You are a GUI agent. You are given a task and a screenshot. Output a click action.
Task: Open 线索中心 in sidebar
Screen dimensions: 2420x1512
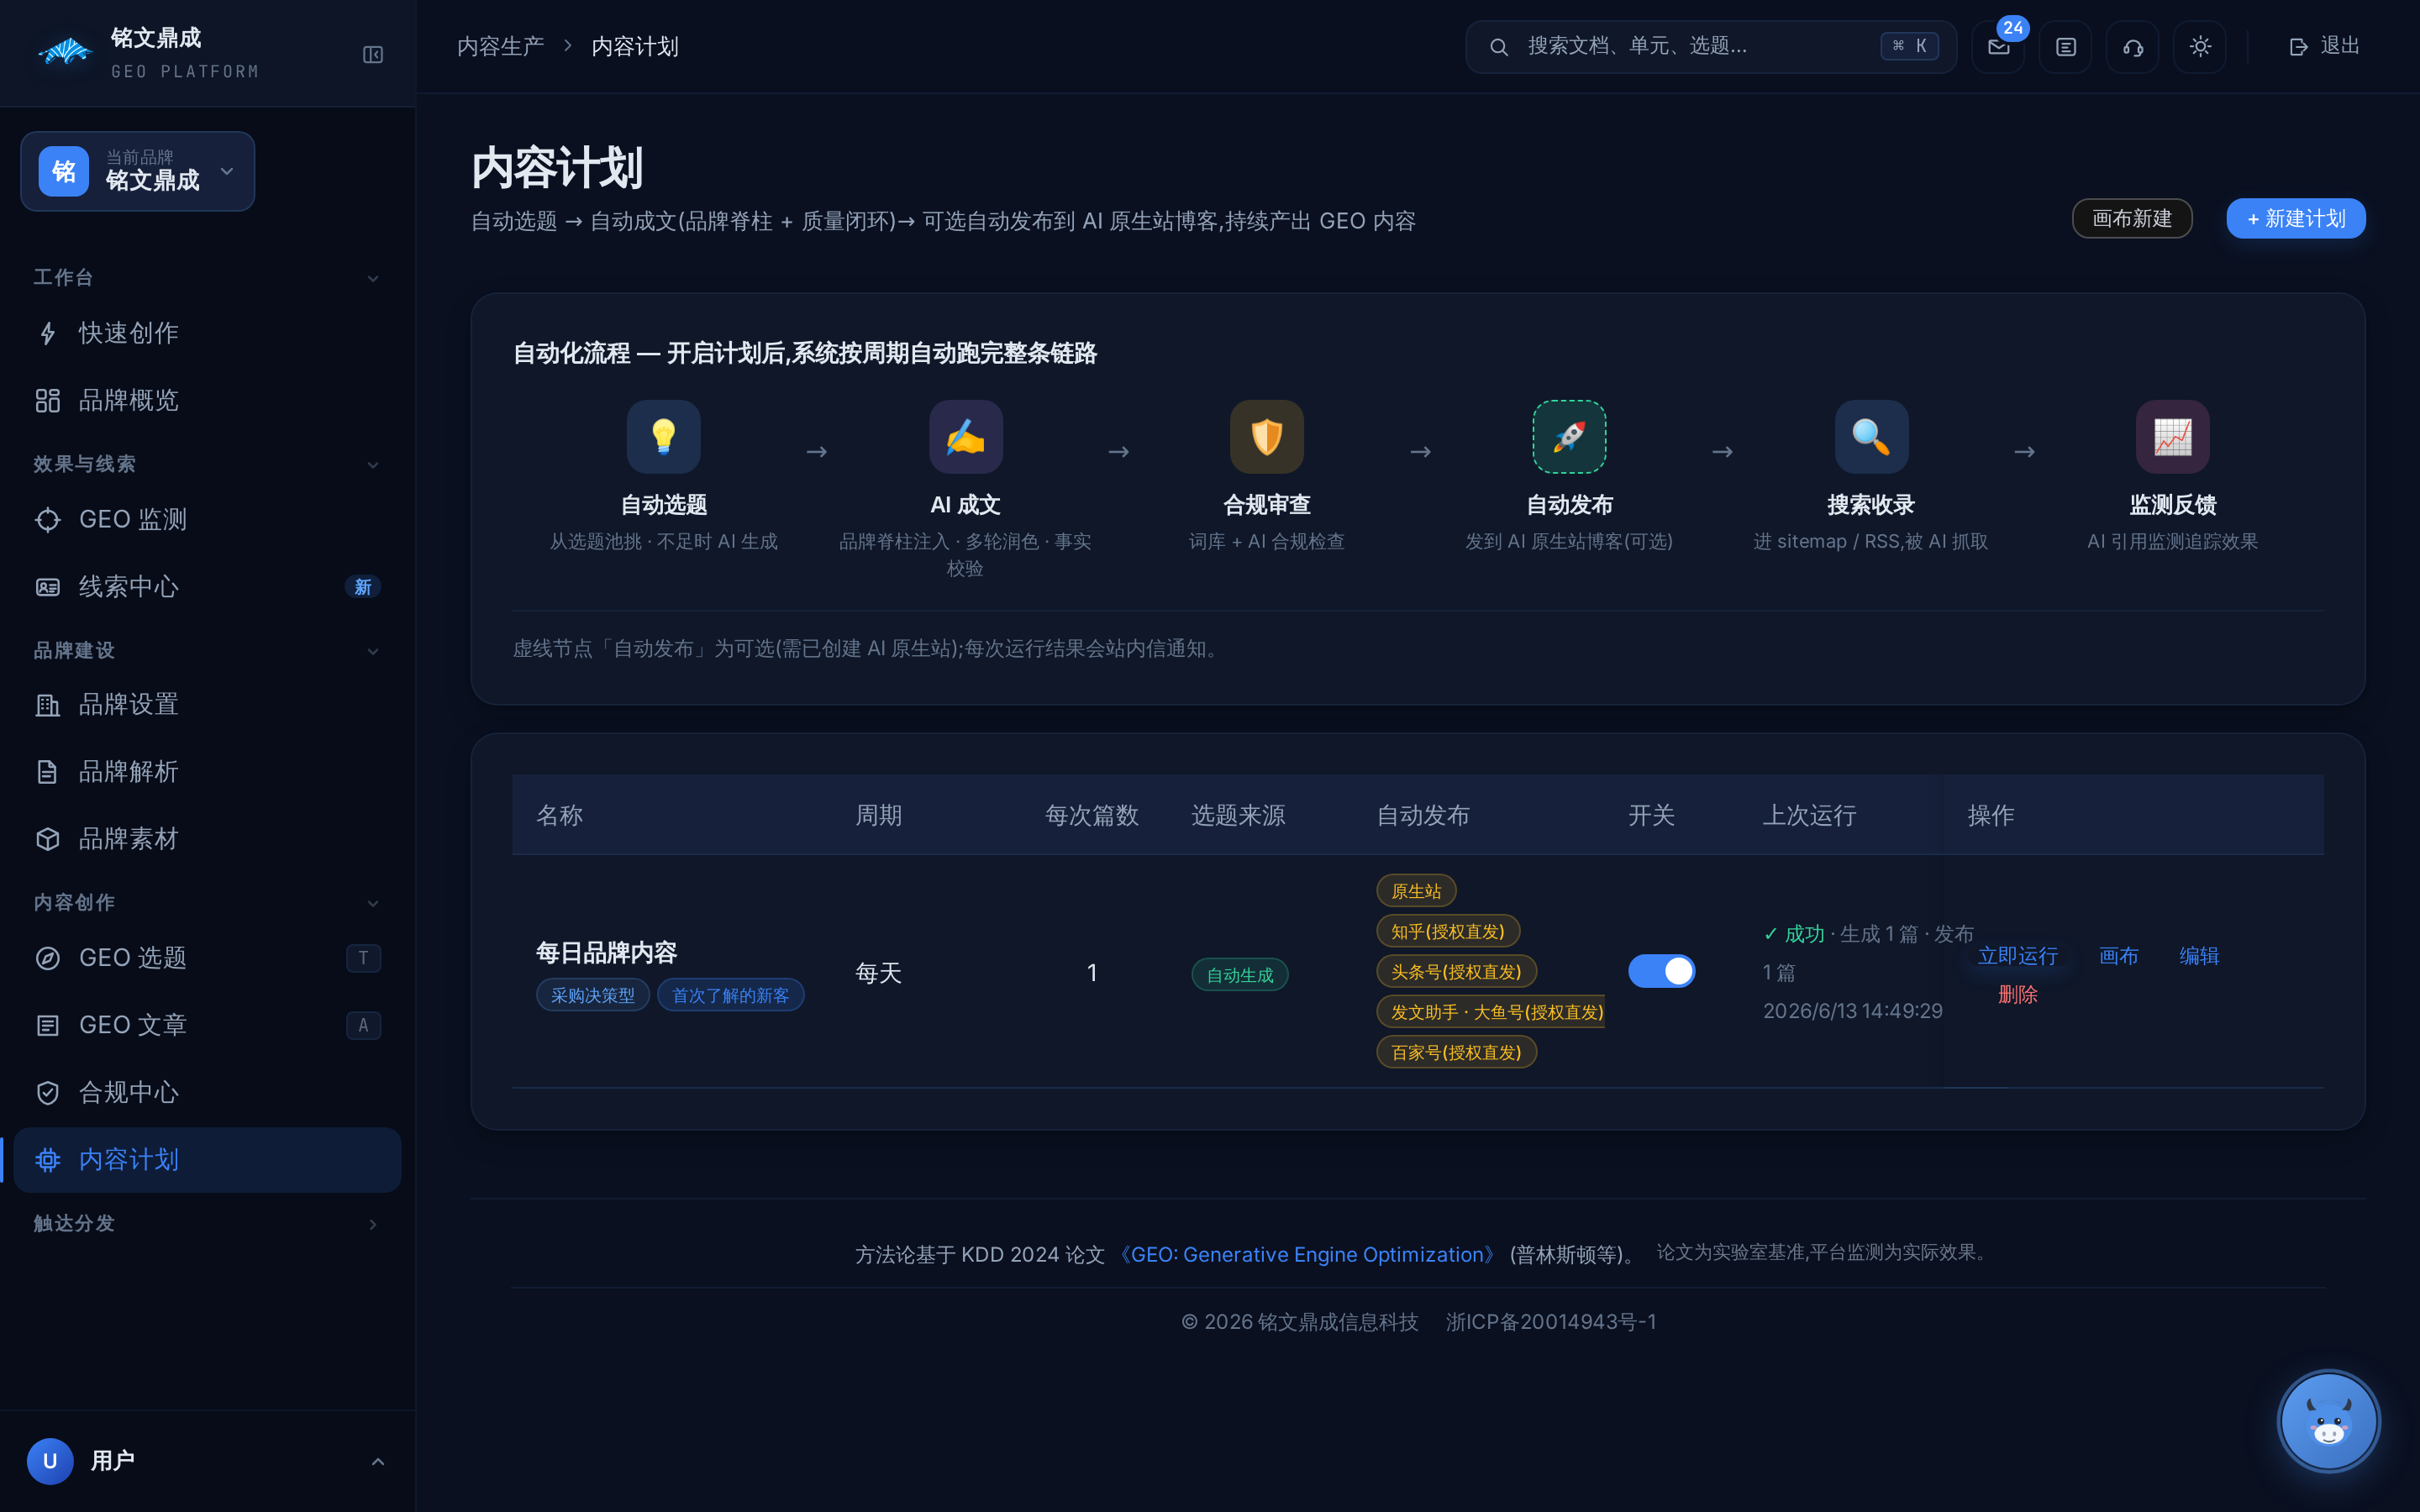(207, 587)
